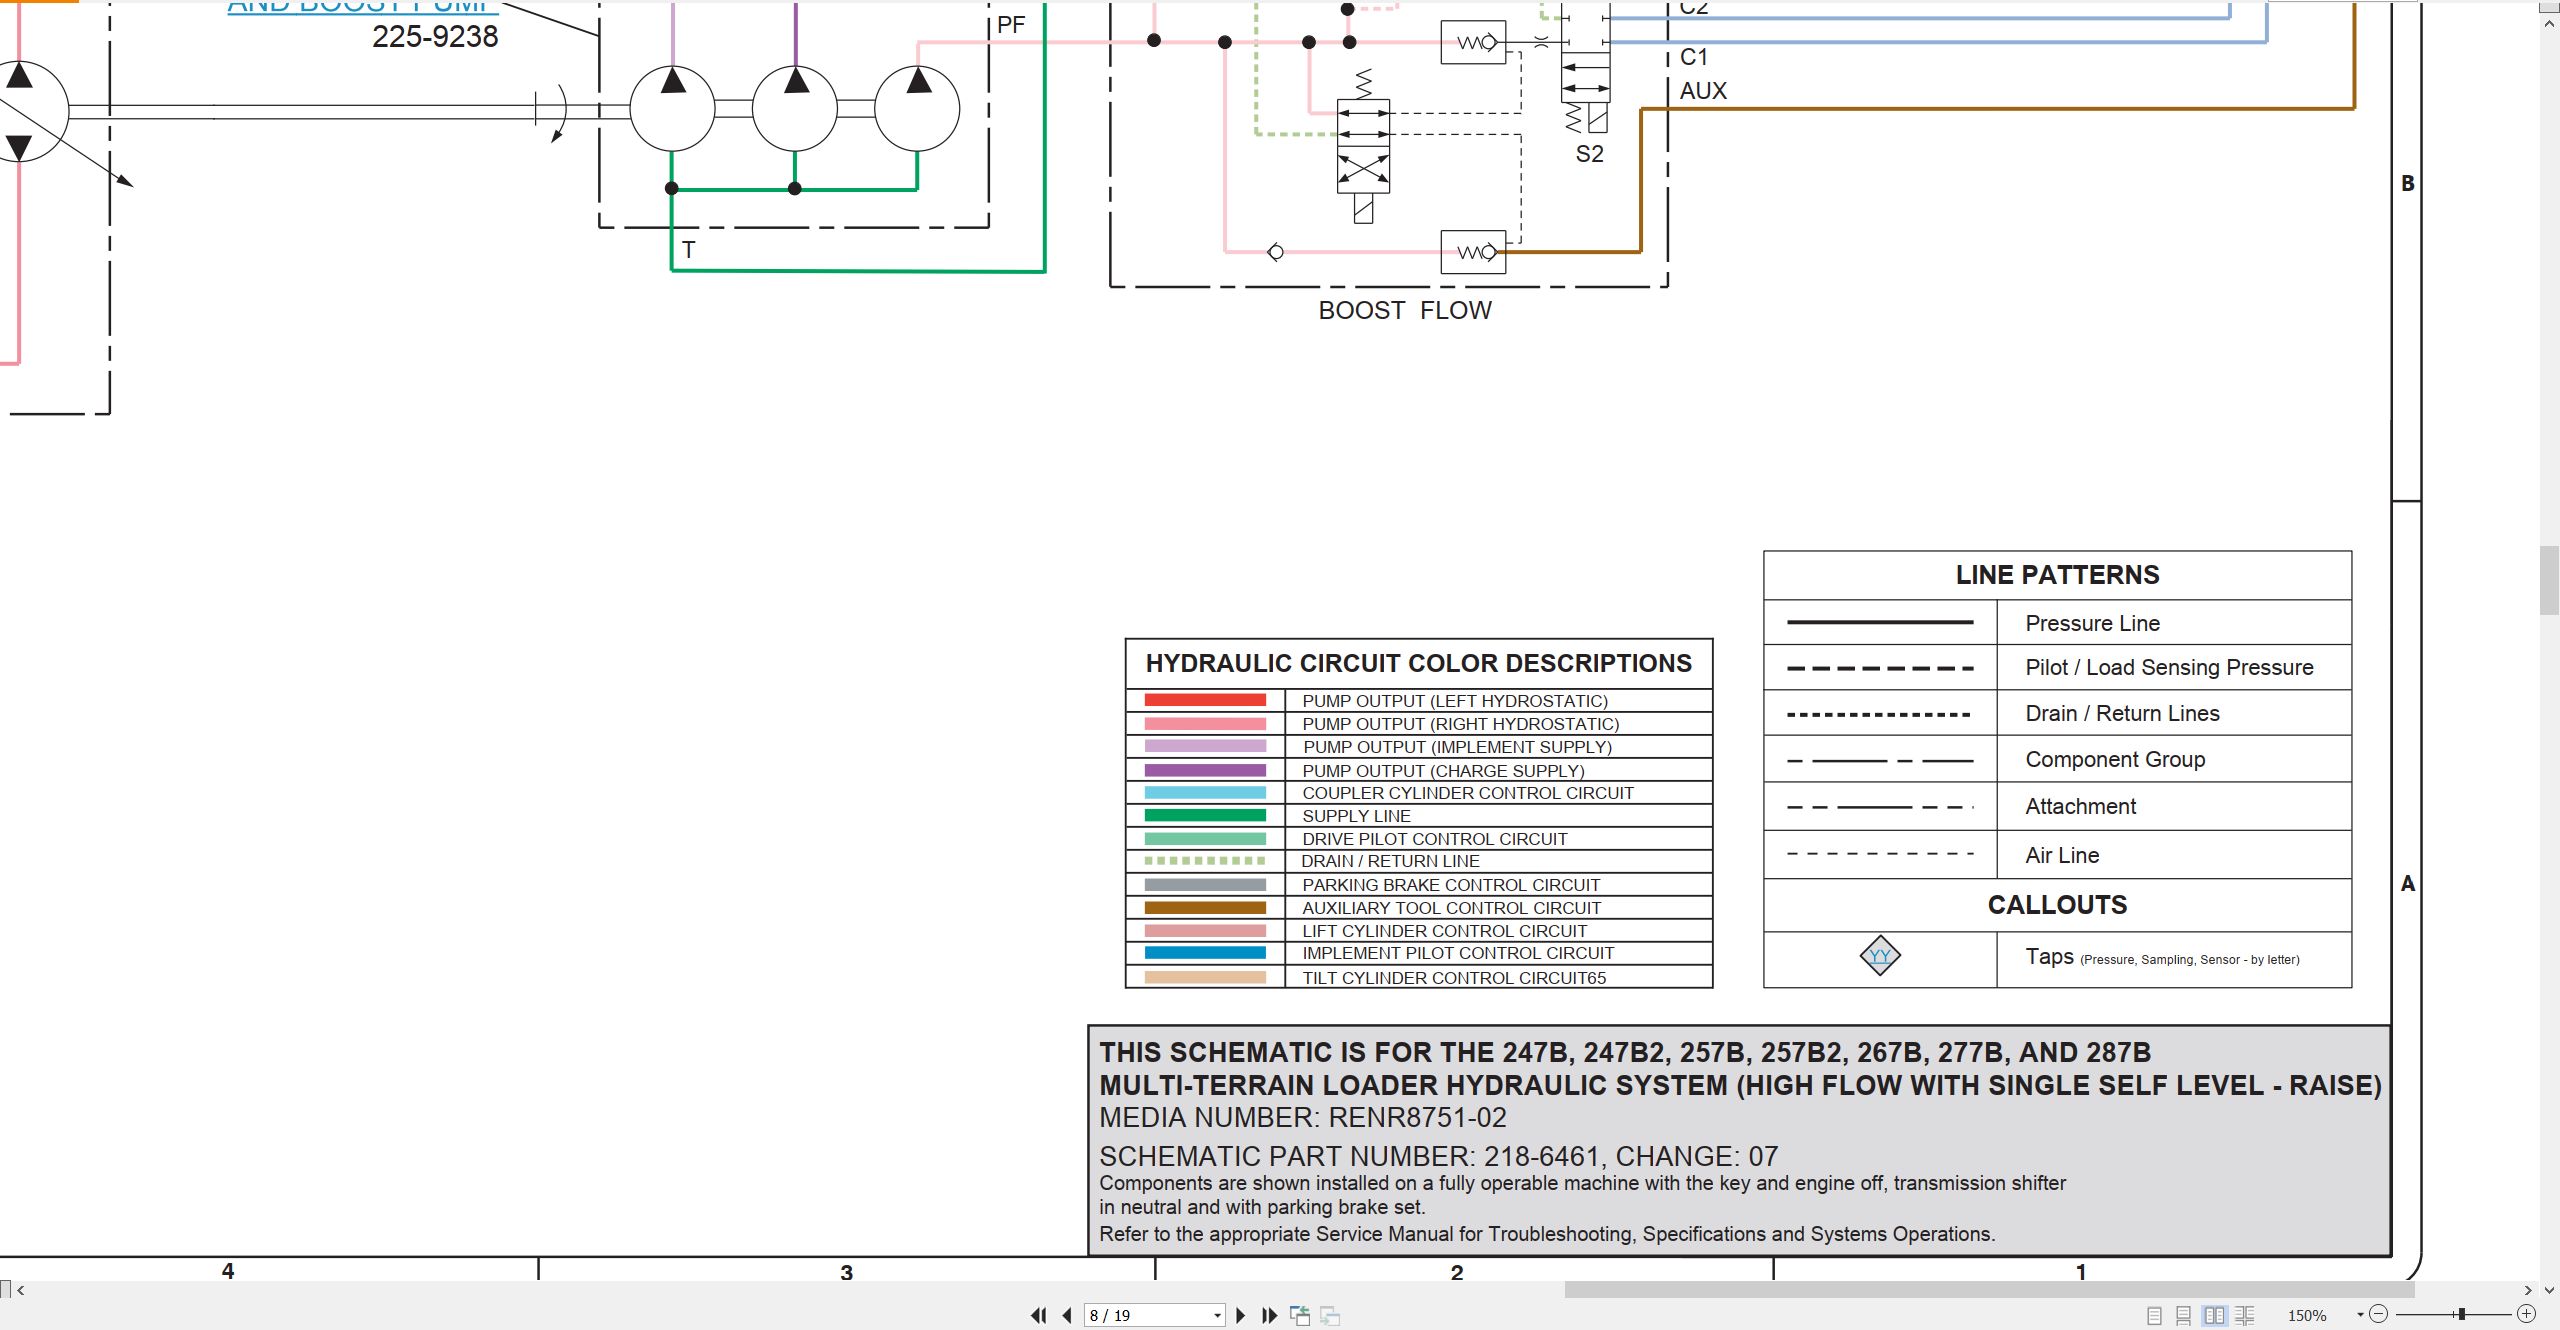The height and width of the screenshot is (1330, 2560).
Task: Click the zoom level slider handle
Action: point(2462,1314)
